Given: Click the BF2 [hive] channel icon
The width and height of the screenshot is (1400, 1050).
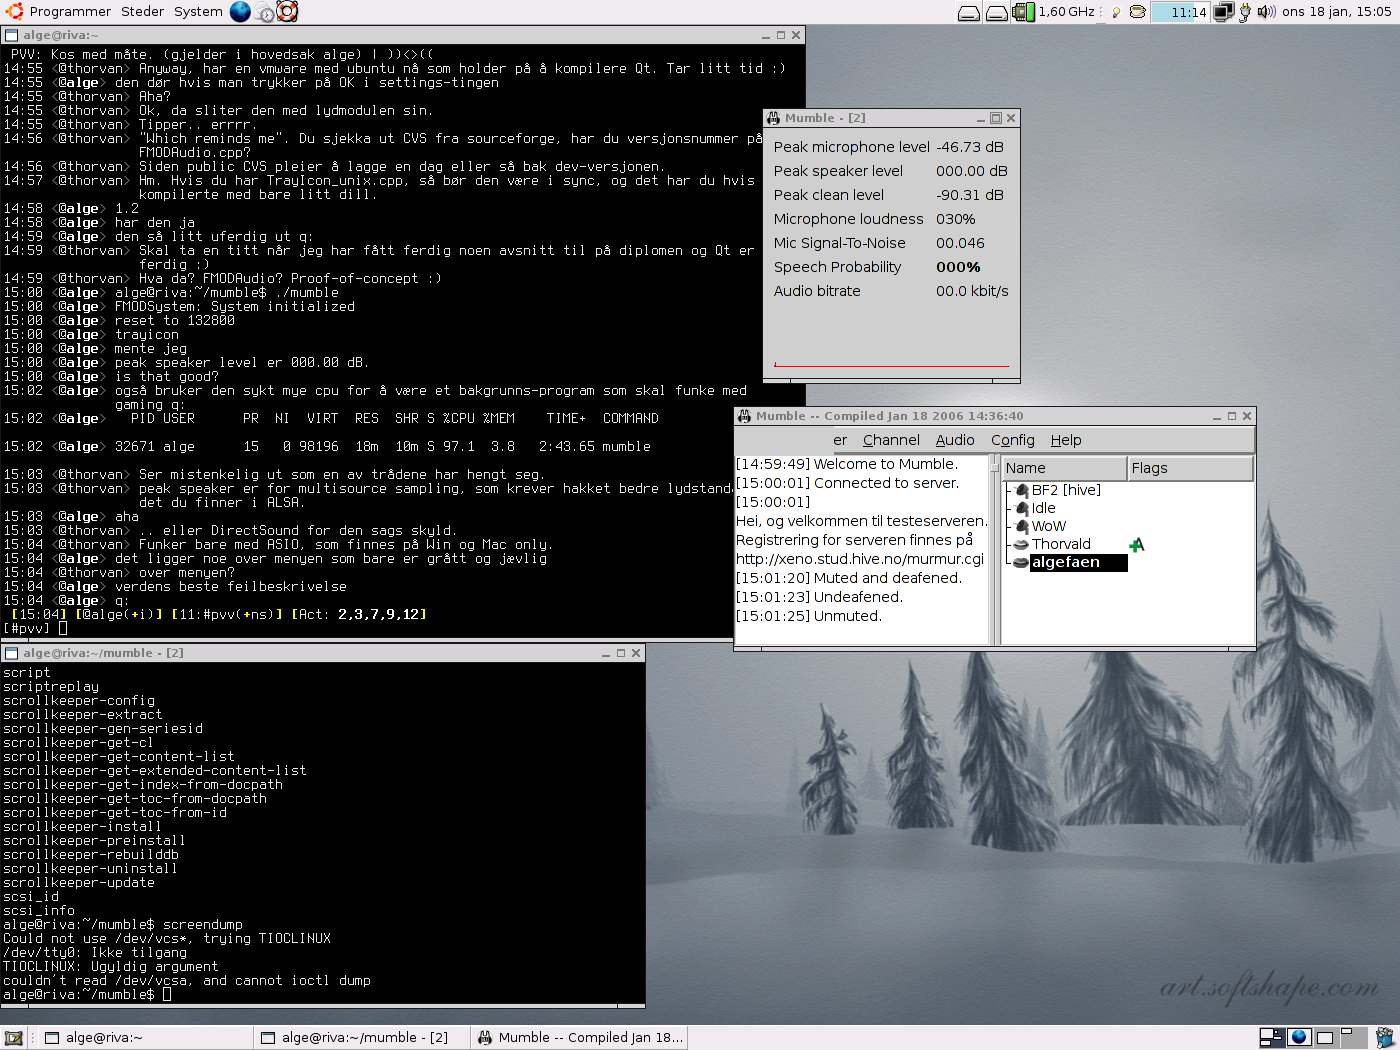Looking at the screenshot, I should point(1022,490).
